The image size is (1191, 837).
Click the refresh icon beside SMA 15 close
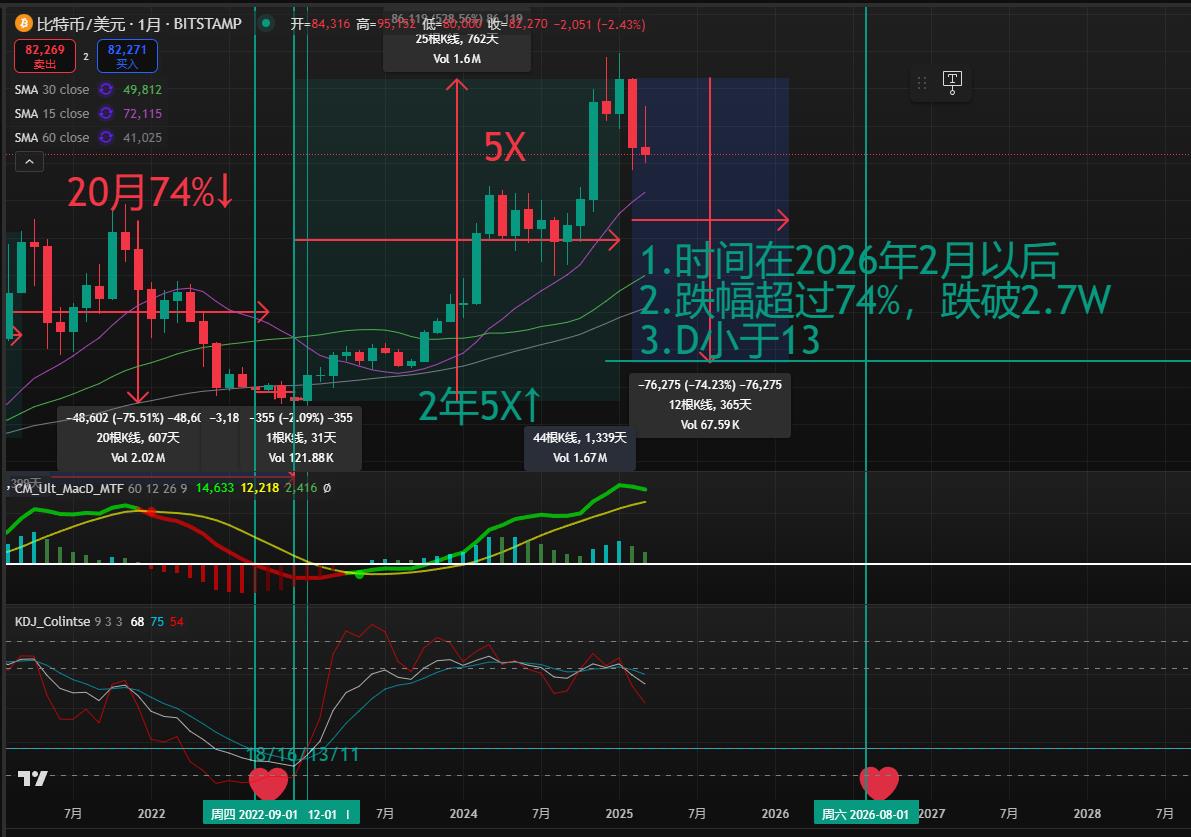click(106, 113)
